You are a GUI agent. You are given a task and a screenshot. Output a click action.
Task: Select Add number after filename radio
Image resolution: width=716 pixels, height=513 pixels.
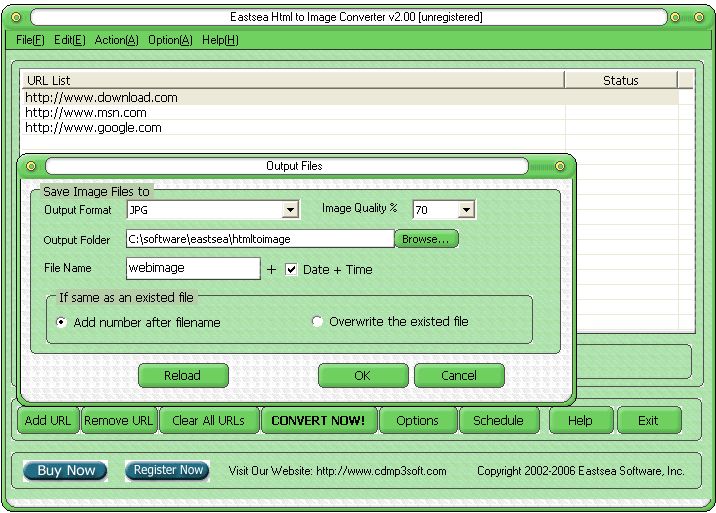click(61, 322)
